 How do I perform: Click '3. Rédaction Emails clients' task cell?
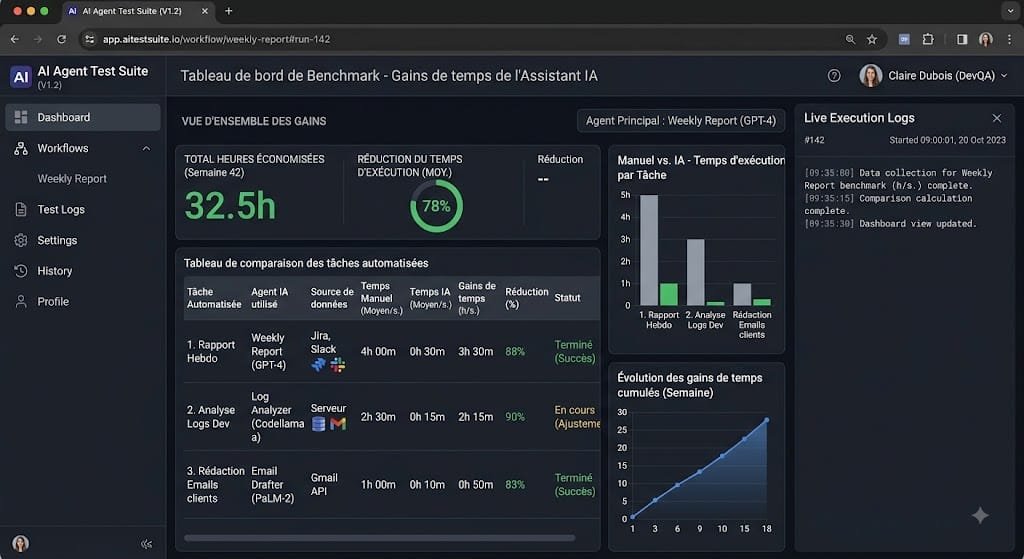point(216,485)
